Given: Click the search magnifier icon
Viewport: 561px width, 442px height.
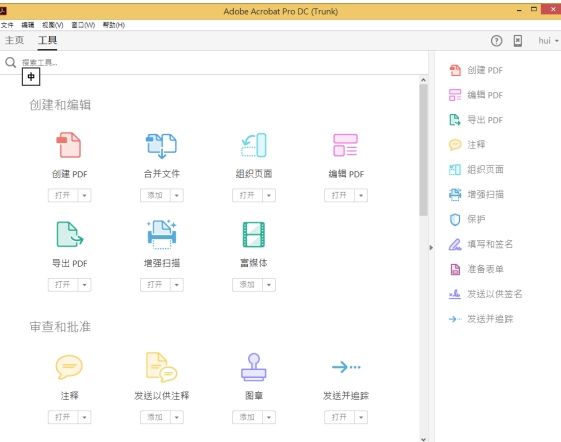Looking at the screenshot, I should coord(10,62).
